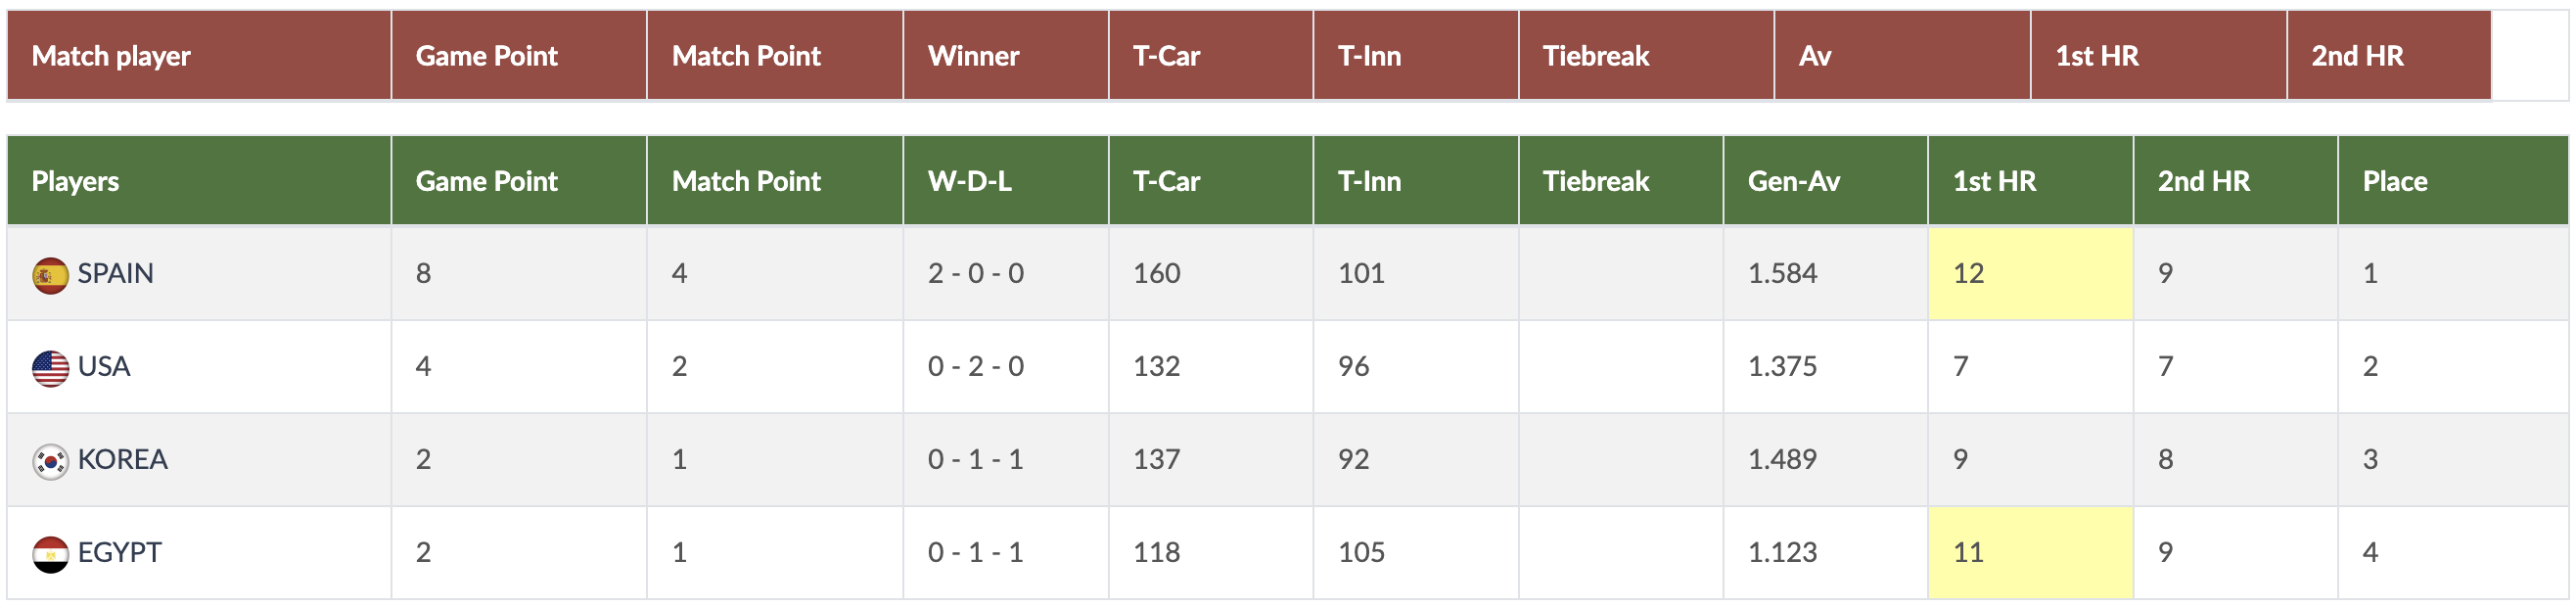
Task: Click the Egypt flag icon
Action: [x=50, y=554]
